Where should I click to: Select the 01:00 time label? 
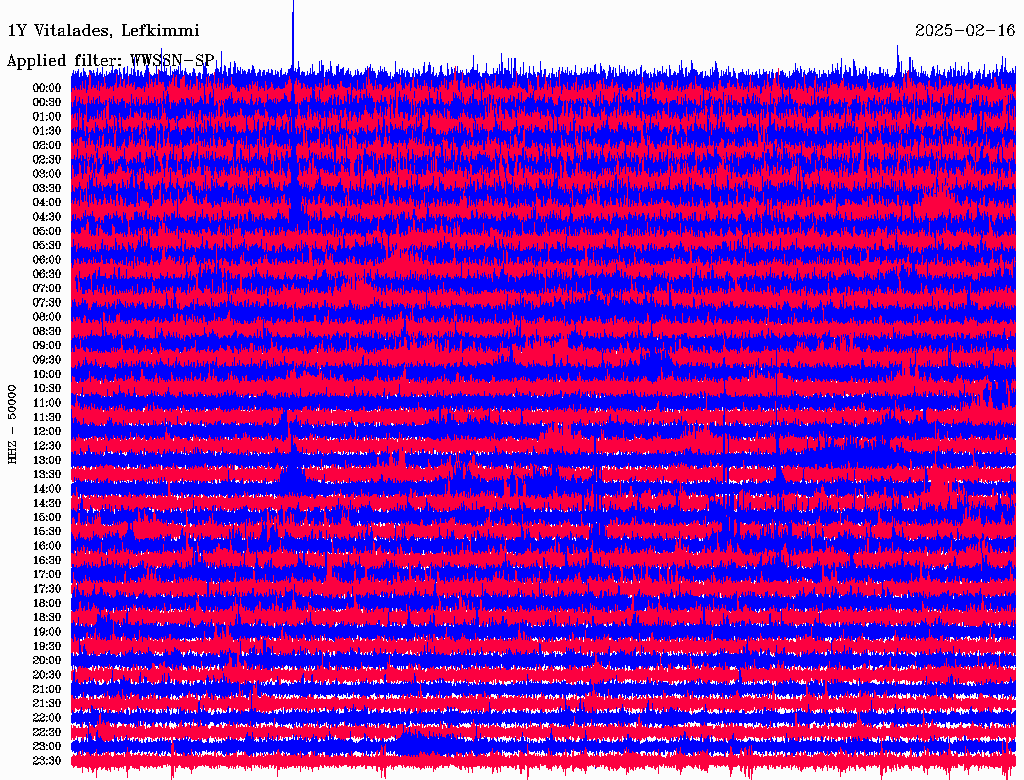point(47,116)
